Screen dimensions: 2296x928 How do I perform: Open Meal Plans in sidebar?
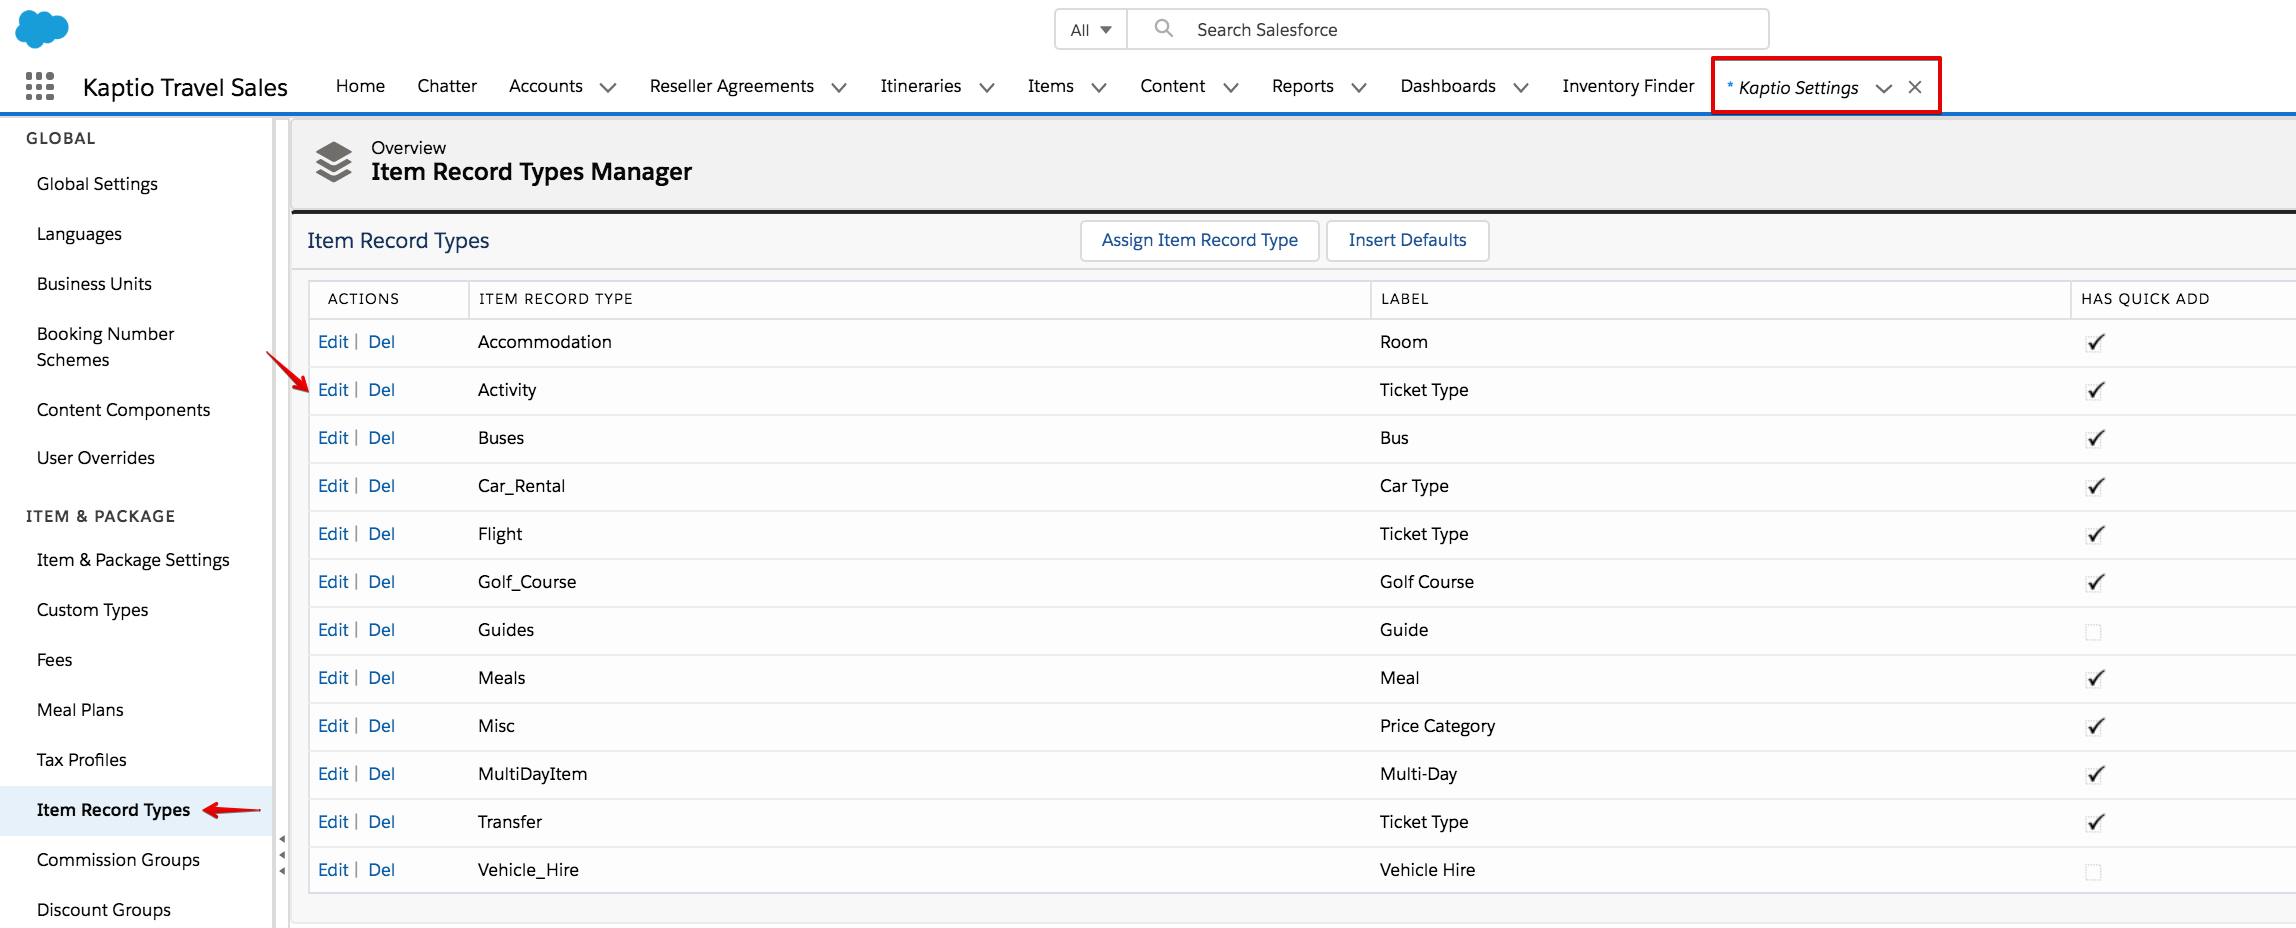point(80,710)
